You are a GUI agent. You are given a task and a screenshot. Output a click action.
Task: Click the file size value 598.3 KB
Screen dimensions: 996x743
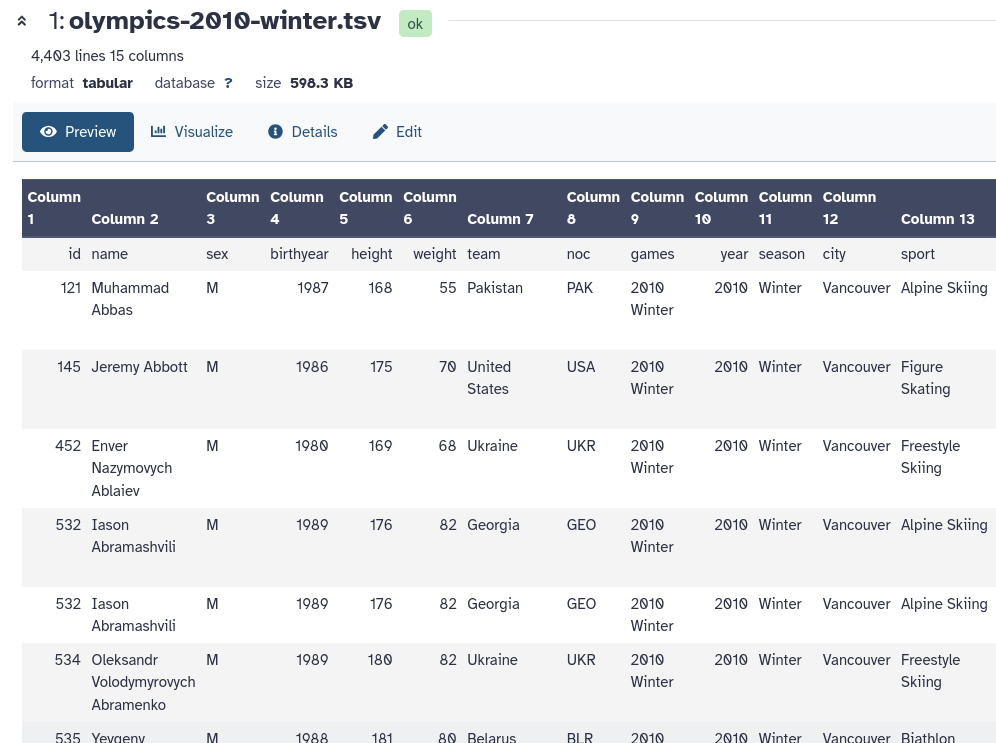pyautogui.click(x=321, y=83)
